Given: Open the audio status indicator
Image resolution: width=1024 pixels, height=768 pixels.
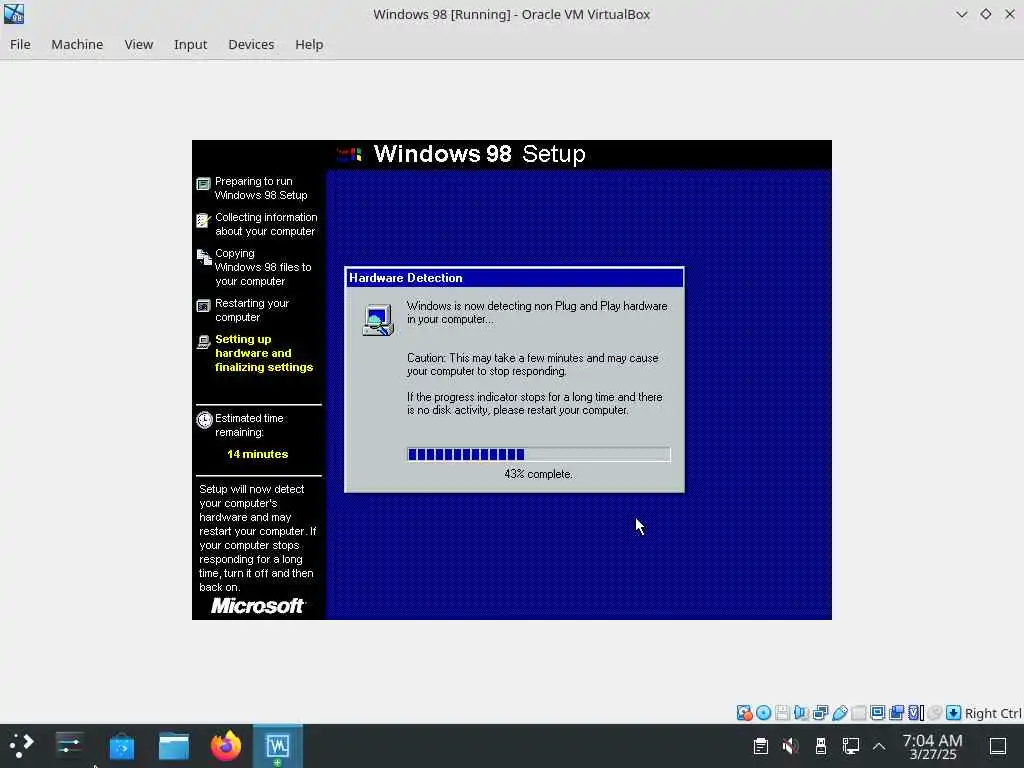Looking at the screenshot, I should point(801,712).
